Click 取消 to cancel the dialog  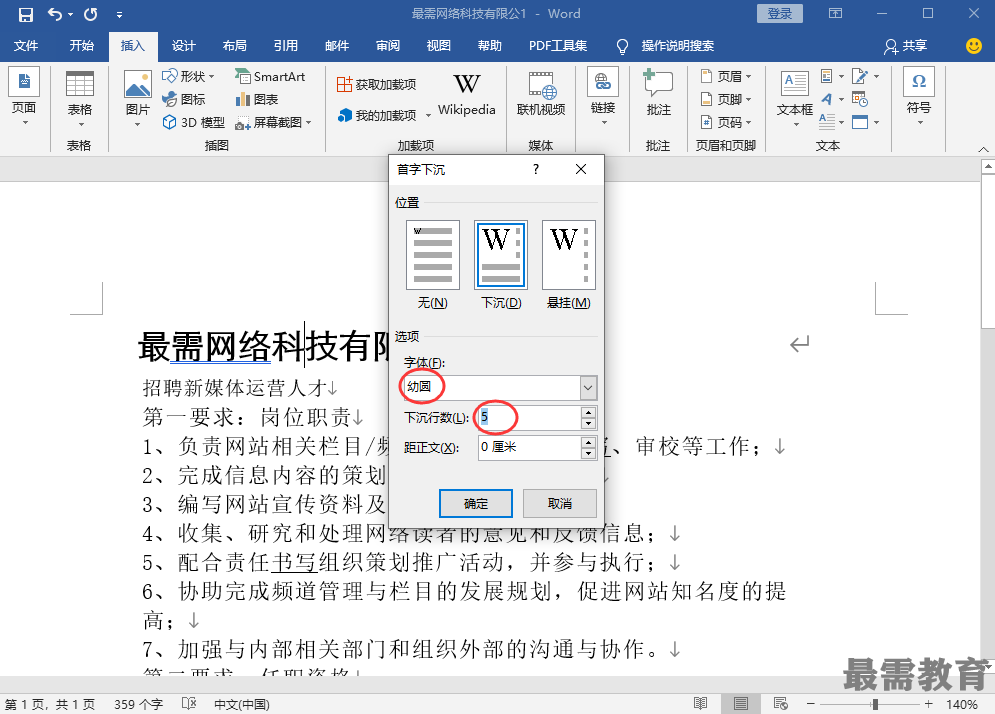[x=560, y=503]
